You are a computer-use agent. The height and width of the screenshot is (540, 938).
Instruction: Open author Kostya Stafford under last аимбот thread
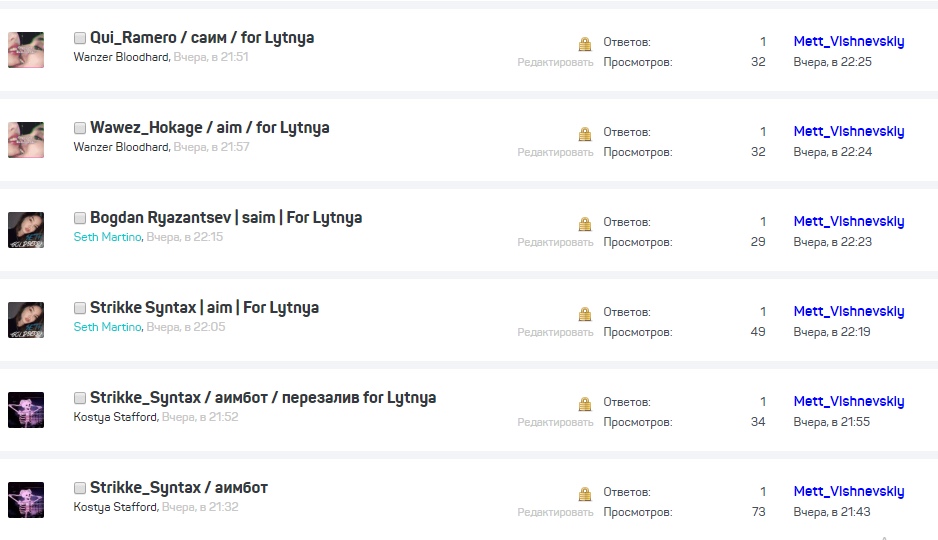click(115, 507)
